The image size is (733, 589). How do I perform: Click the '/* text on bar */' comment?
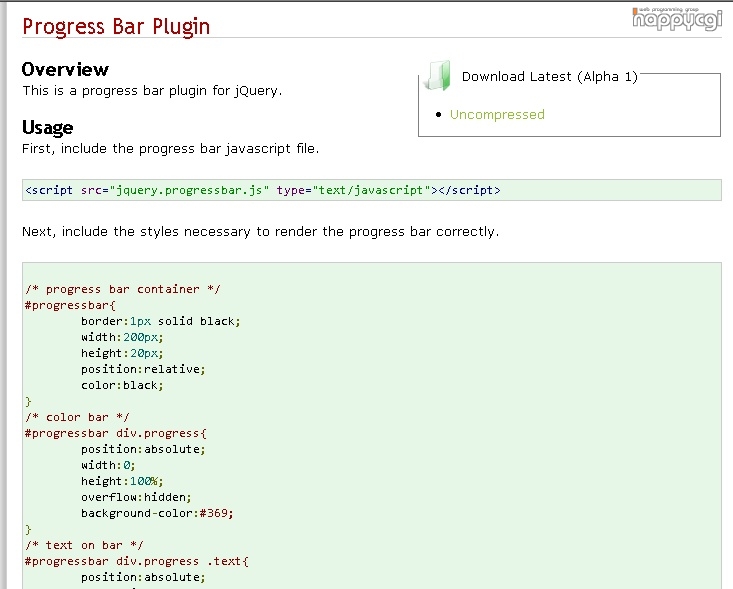tap(84, 545)
